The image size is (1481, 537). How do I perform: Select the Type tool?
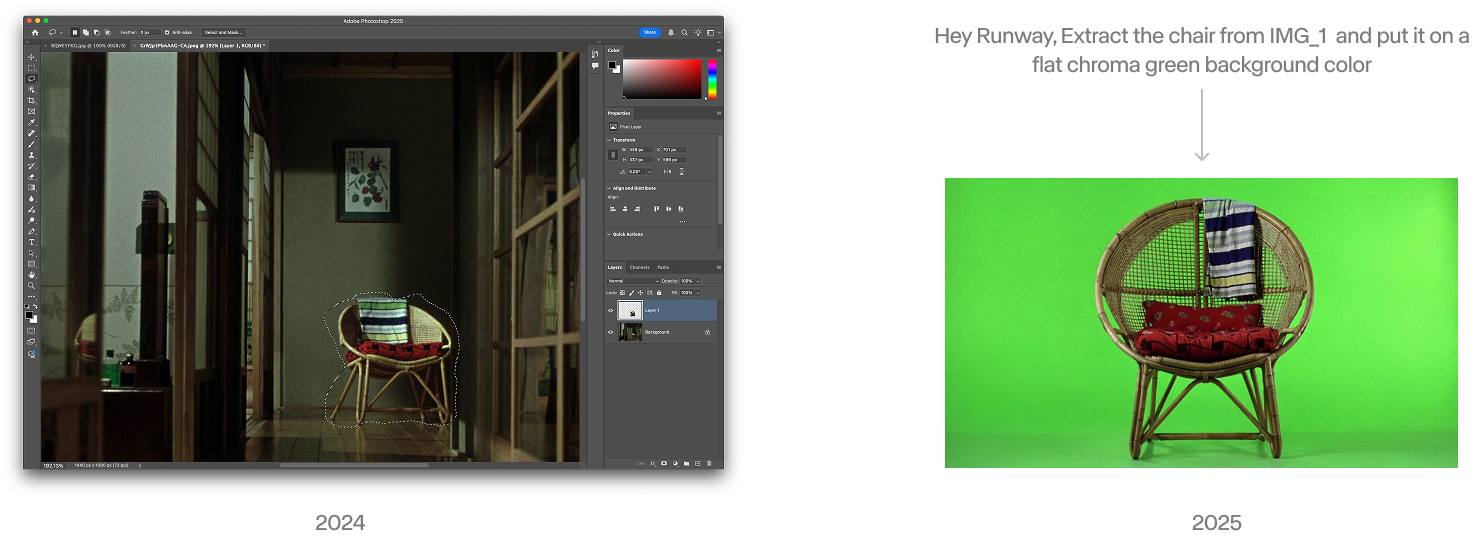point(31,242)
